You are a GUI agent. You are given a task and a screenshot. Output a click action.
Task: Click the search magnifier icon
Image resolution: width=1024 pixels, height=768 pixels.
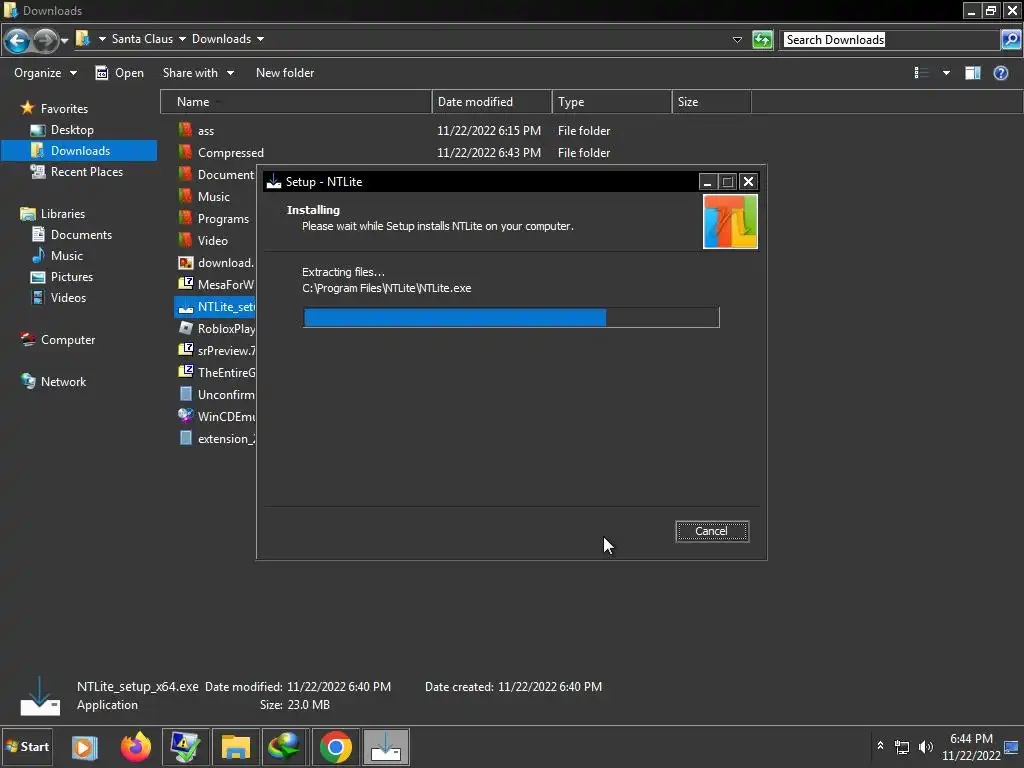(1010, 40)
